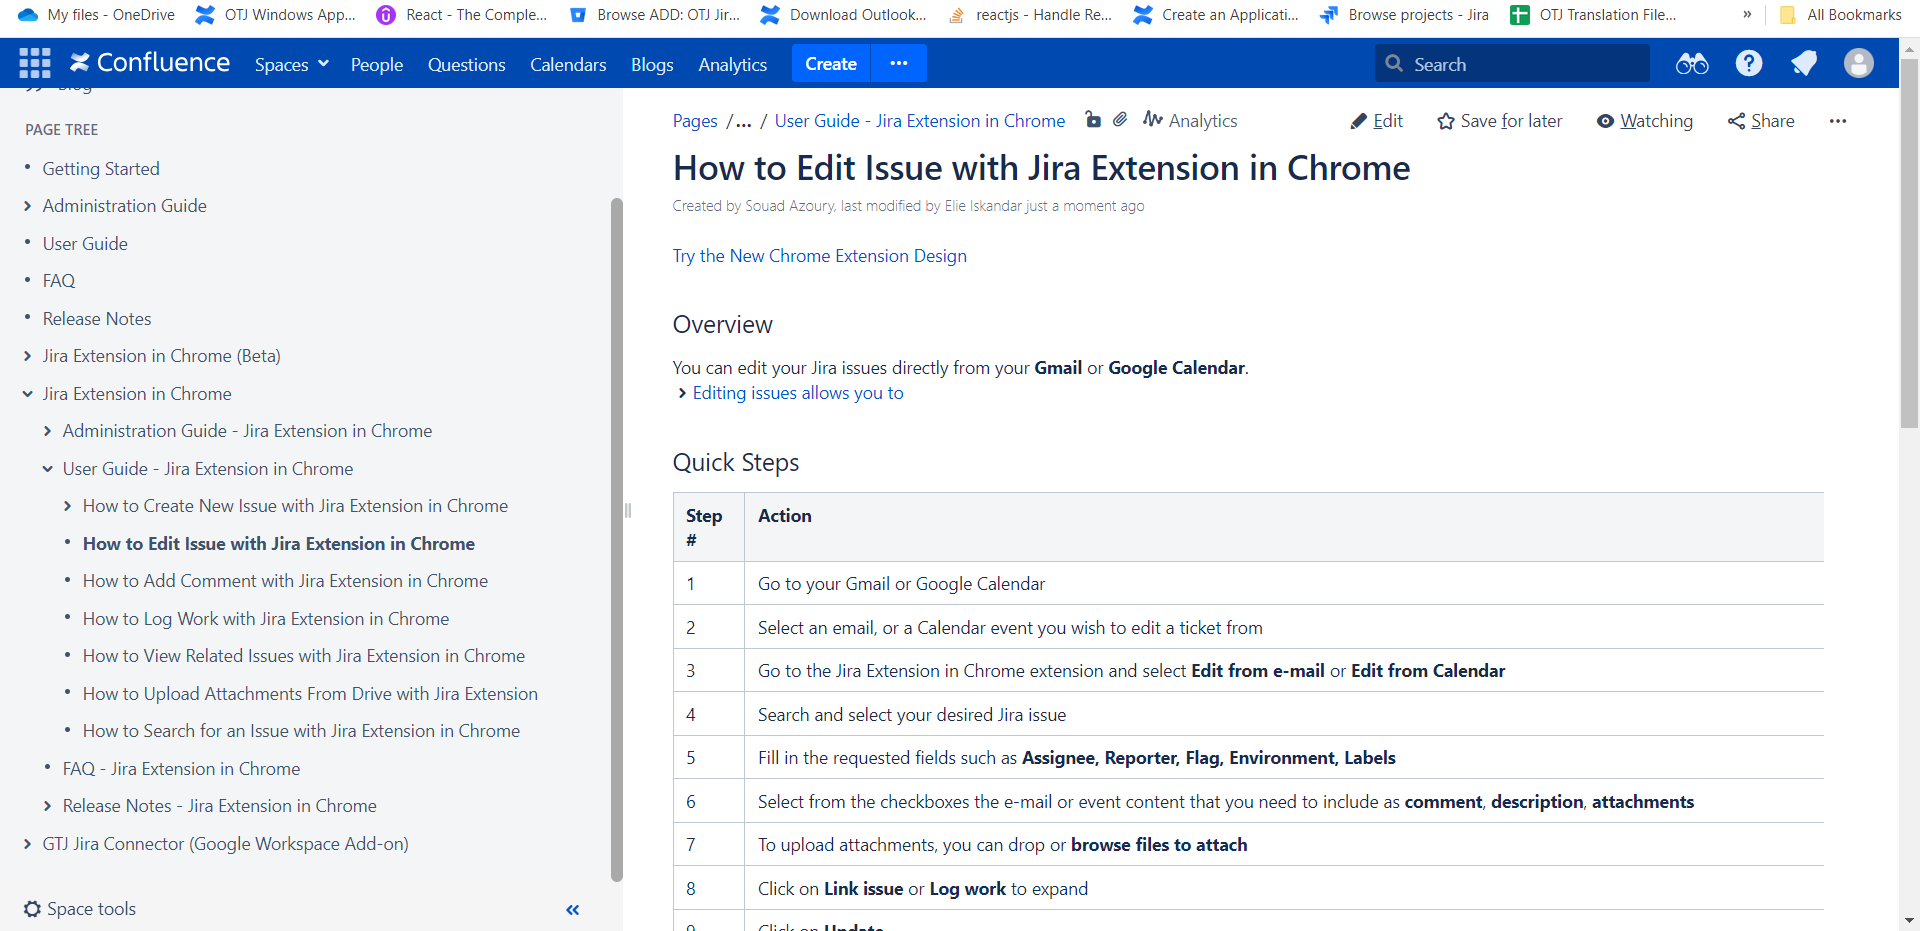1920x931 pixels.
Task: Click the Confluence search field
Action: click(1510, 64)
